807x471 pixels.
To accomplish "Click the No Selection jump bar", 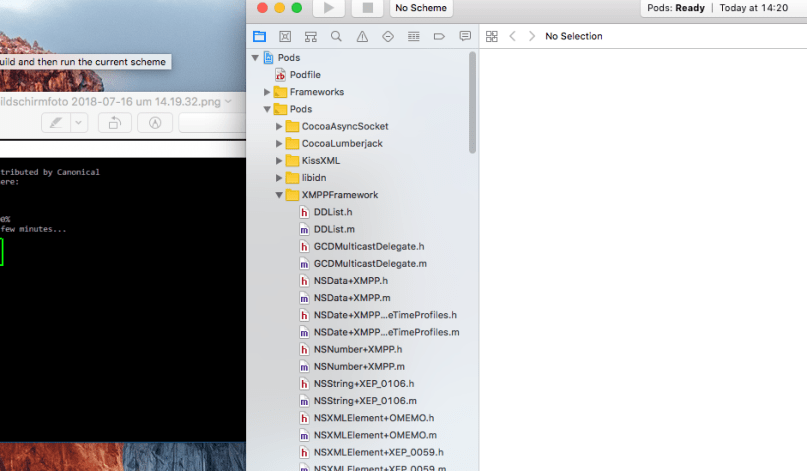I will 573,36.
